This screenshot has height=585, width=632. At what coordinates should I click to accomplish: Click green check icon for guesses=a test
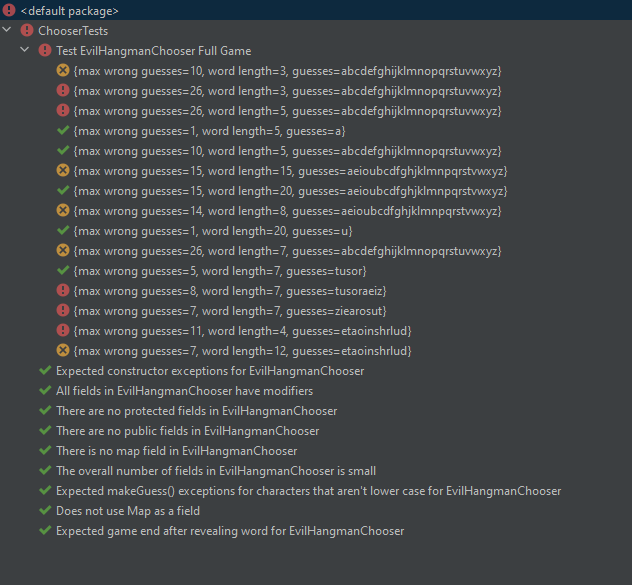click(x=63, y=130)
